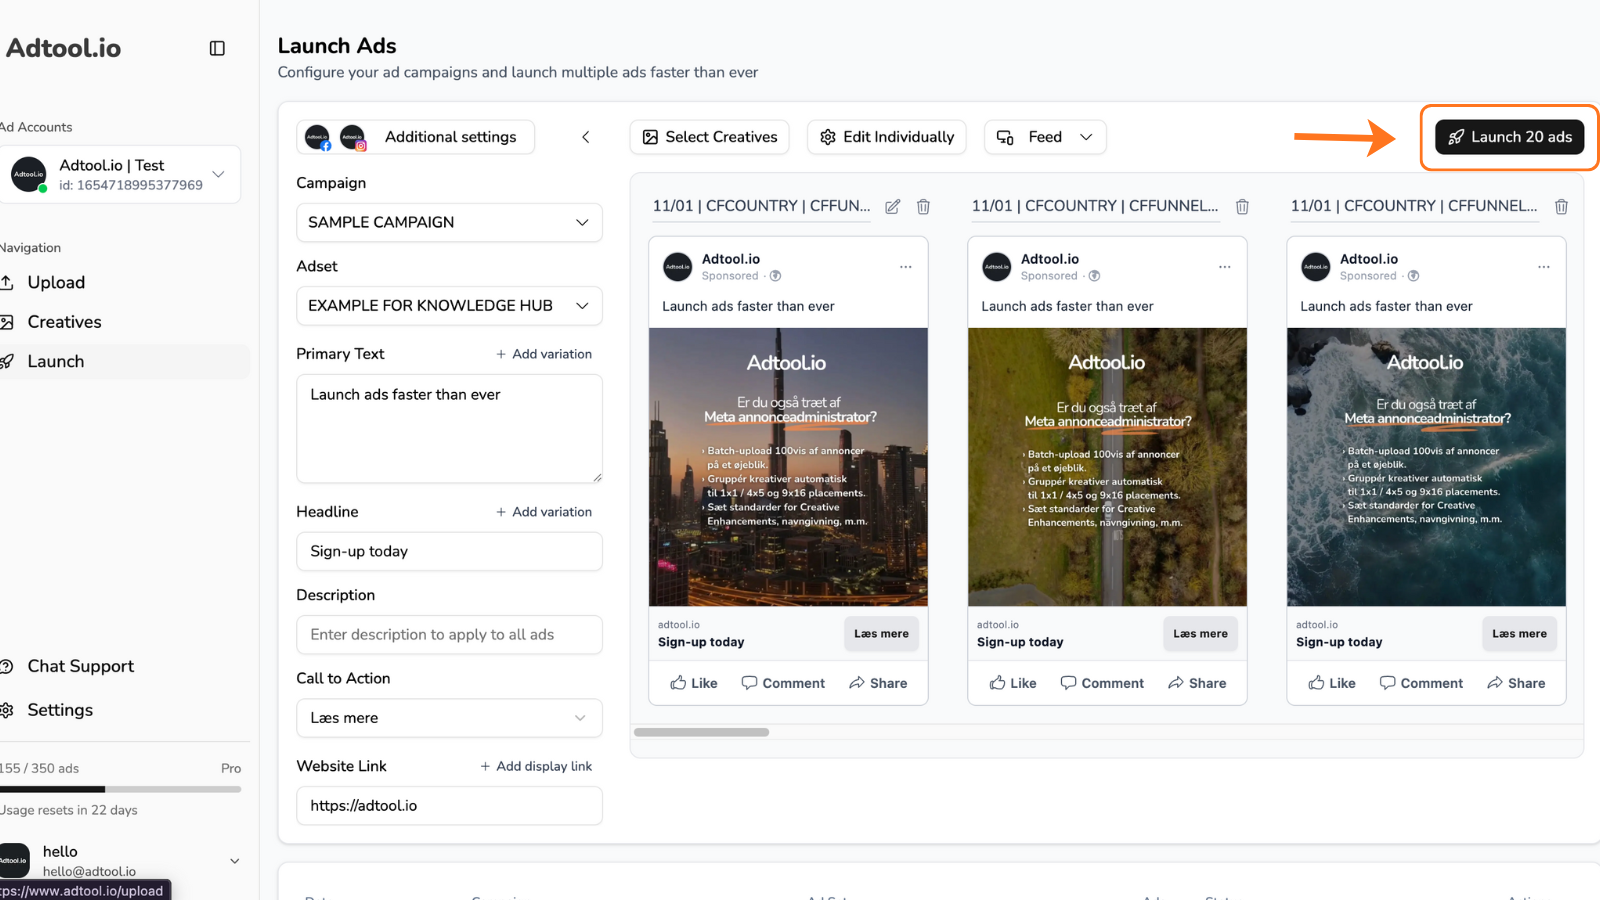Open the second ad preview's three-dot menu
This screenshot has height=900, width=1600.
[x=1224, y=267]
